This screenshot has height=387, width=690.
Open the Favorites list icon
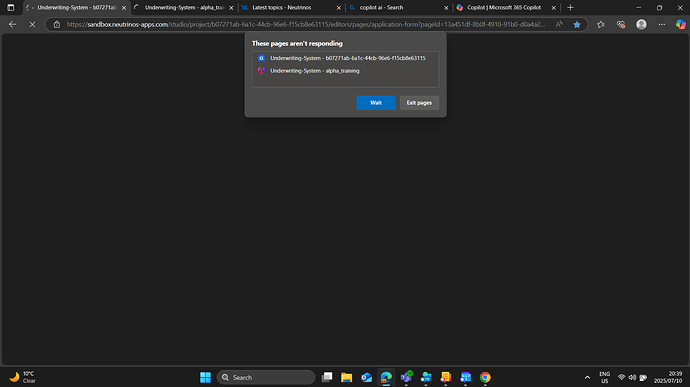point(601,25)
